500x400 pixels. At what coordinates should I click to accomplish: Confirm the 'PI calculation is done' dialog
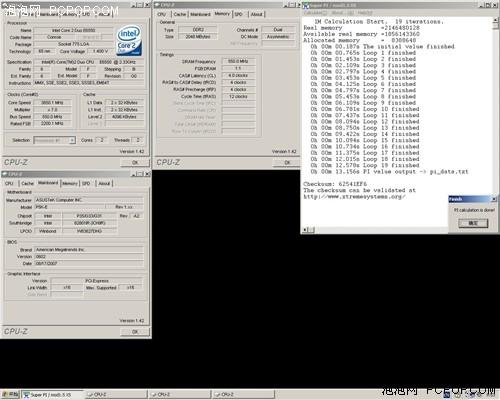pyautogui.click(x=473, y=223)
